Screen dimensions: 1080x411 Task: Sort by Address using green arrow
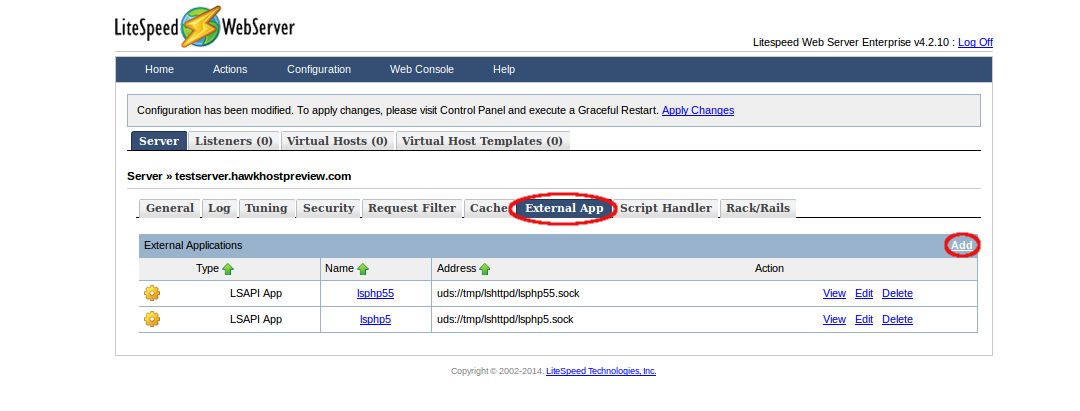coord(485,269)
